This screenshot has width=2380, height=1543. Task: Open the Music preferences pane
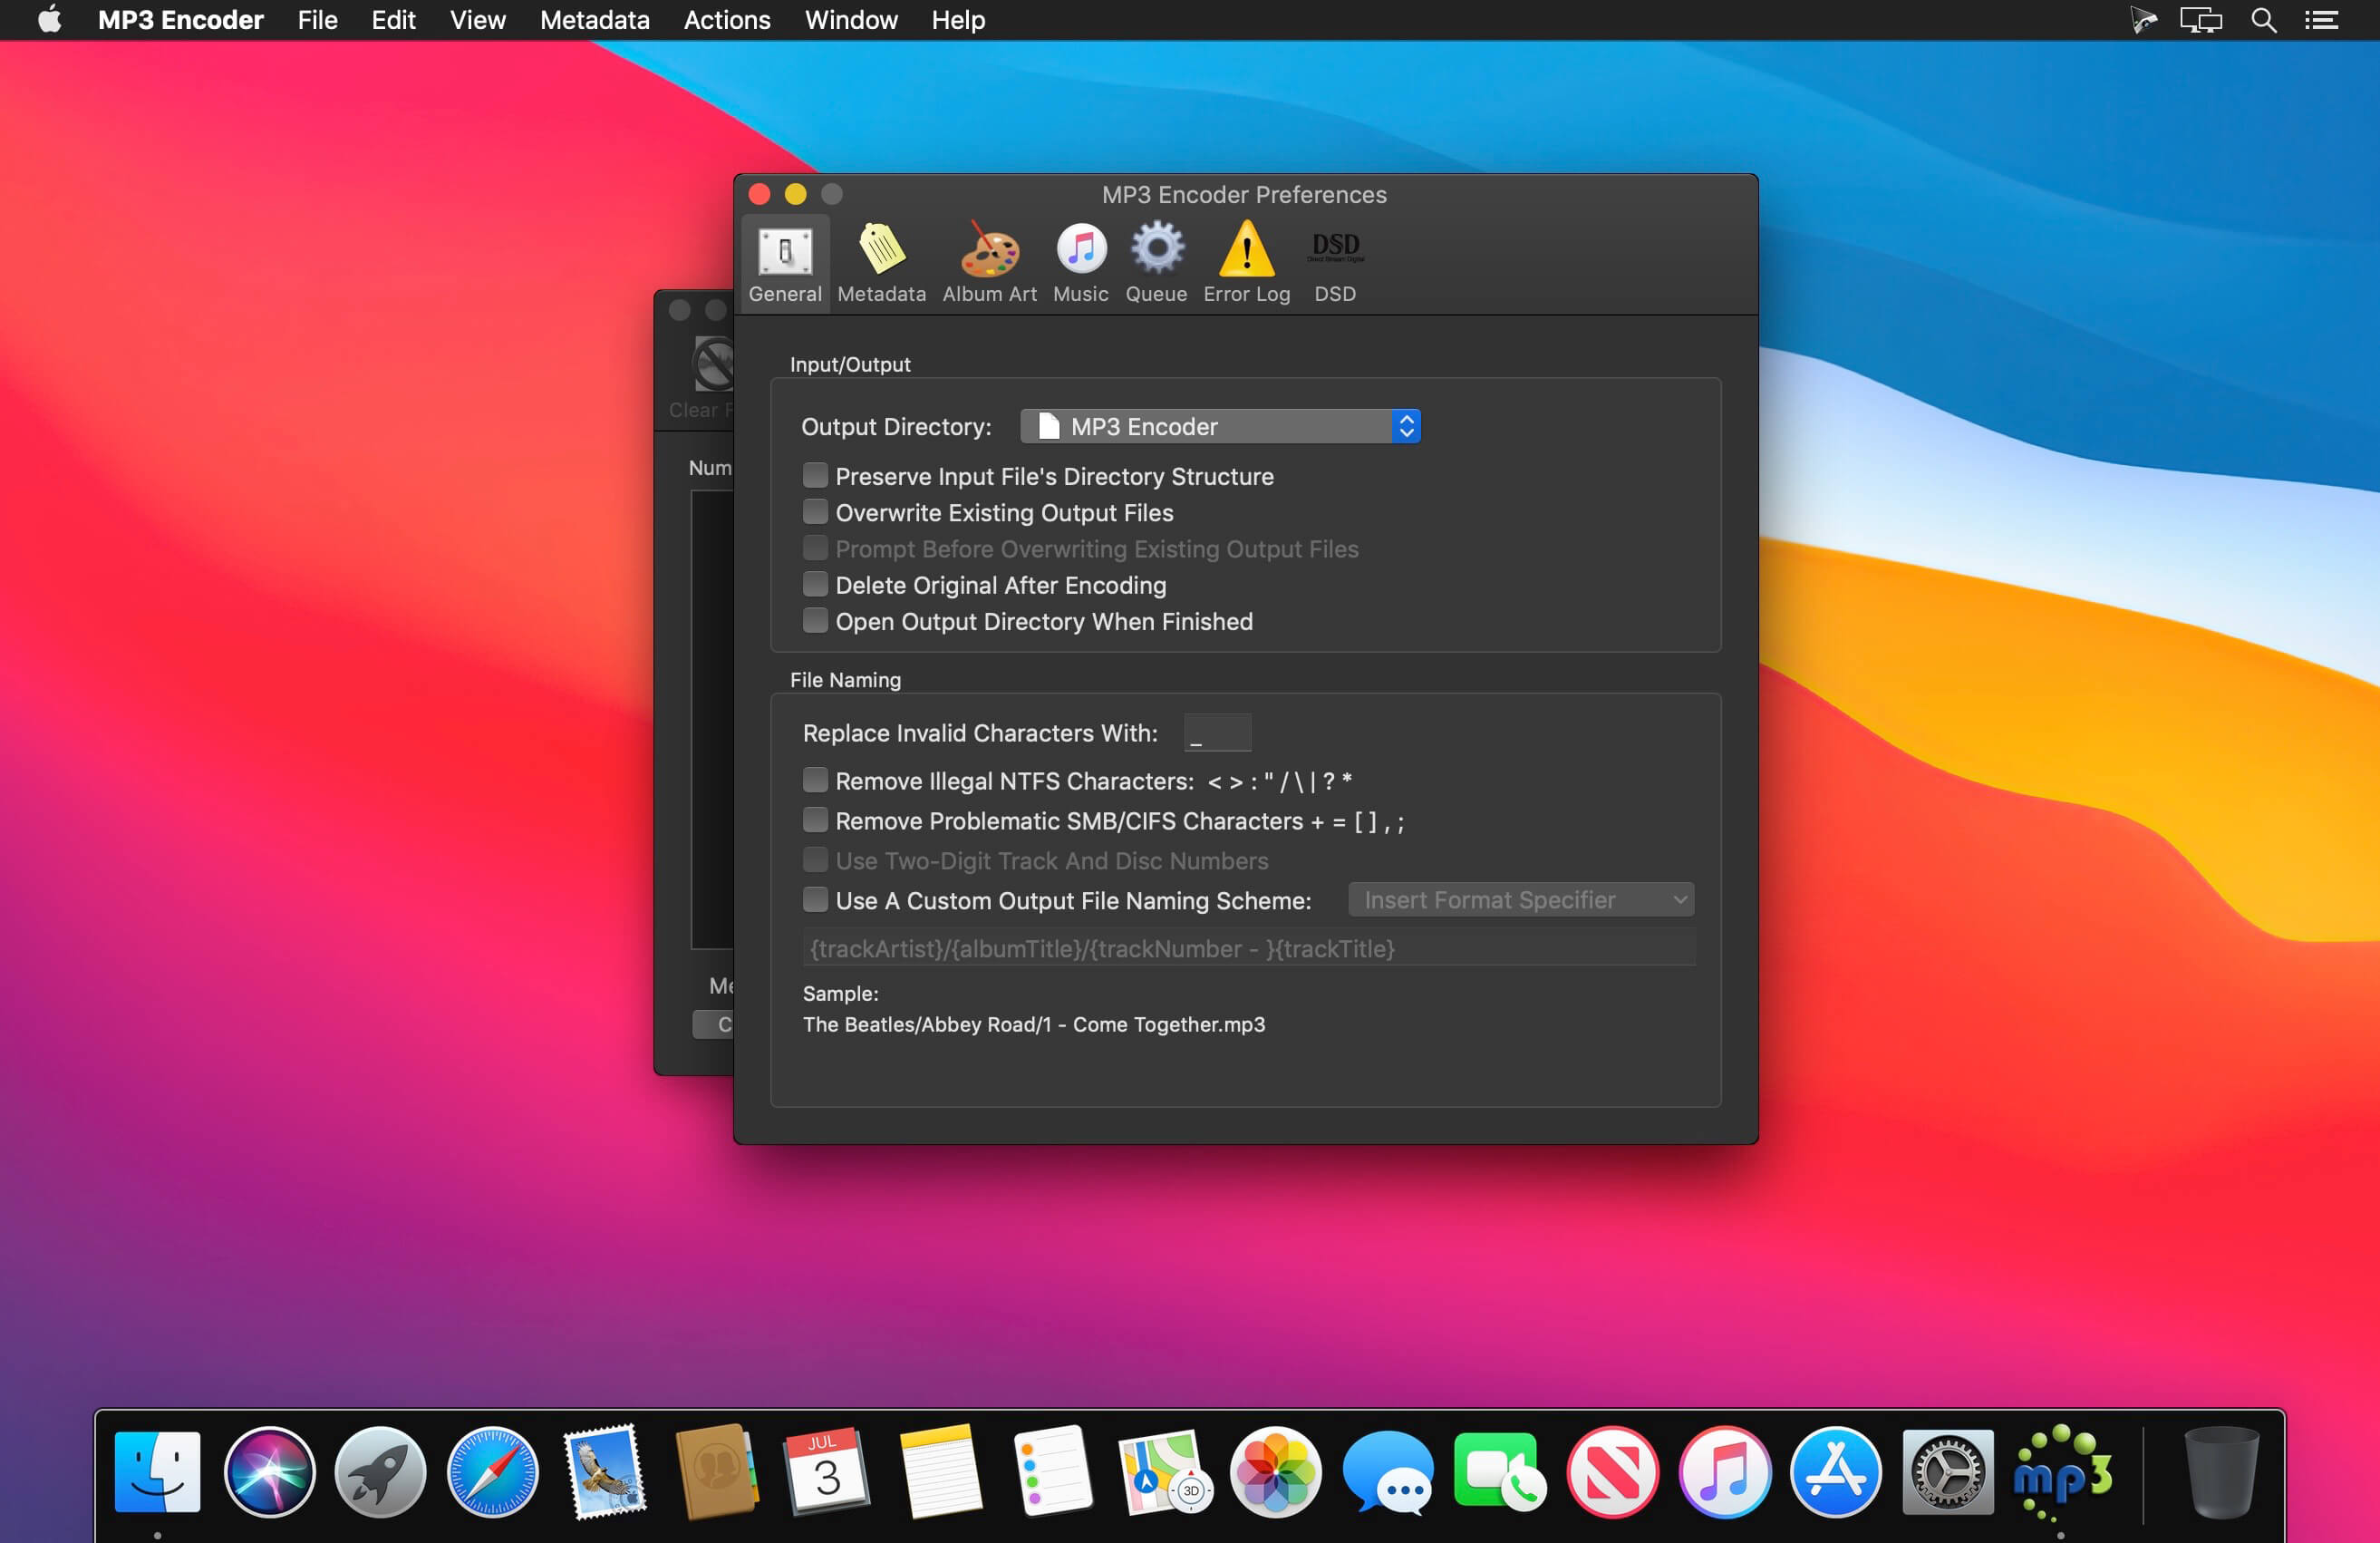click(1080, 262)
